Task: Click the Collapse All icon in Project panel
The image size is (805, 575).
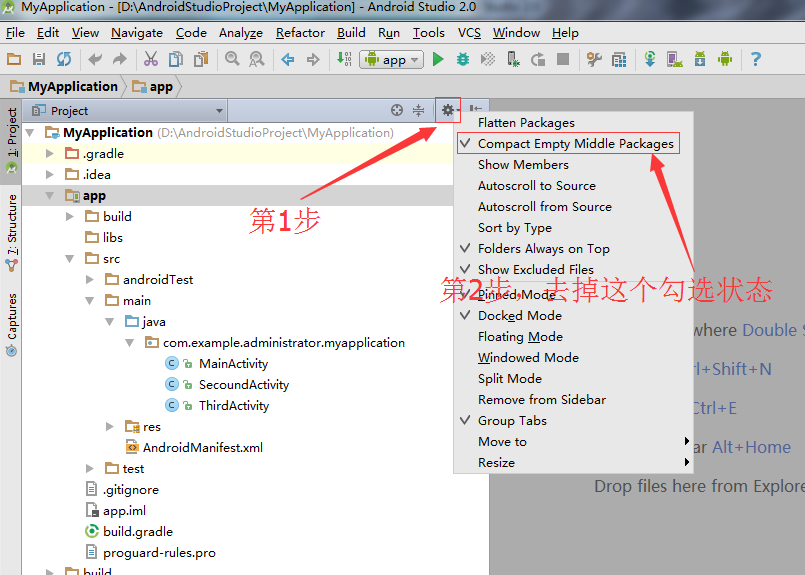Action: [x=419, y=110]
